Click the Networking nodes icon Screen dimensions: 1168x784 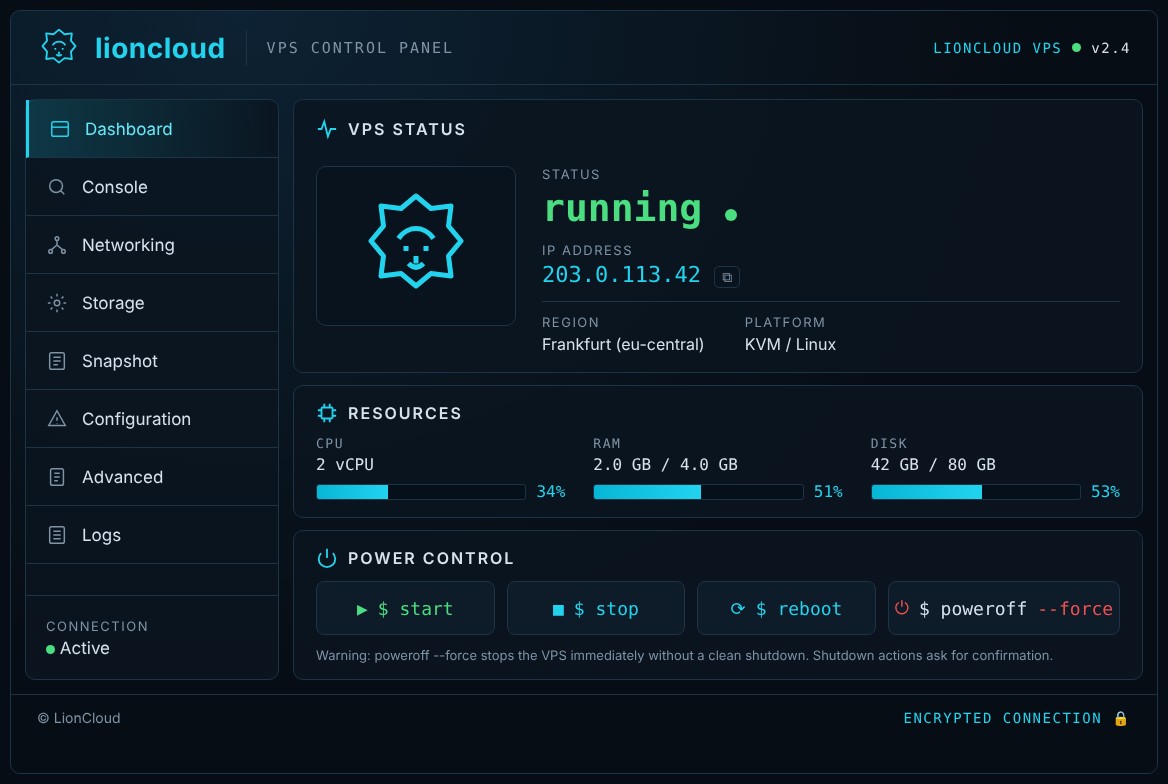tap(57, 245)
